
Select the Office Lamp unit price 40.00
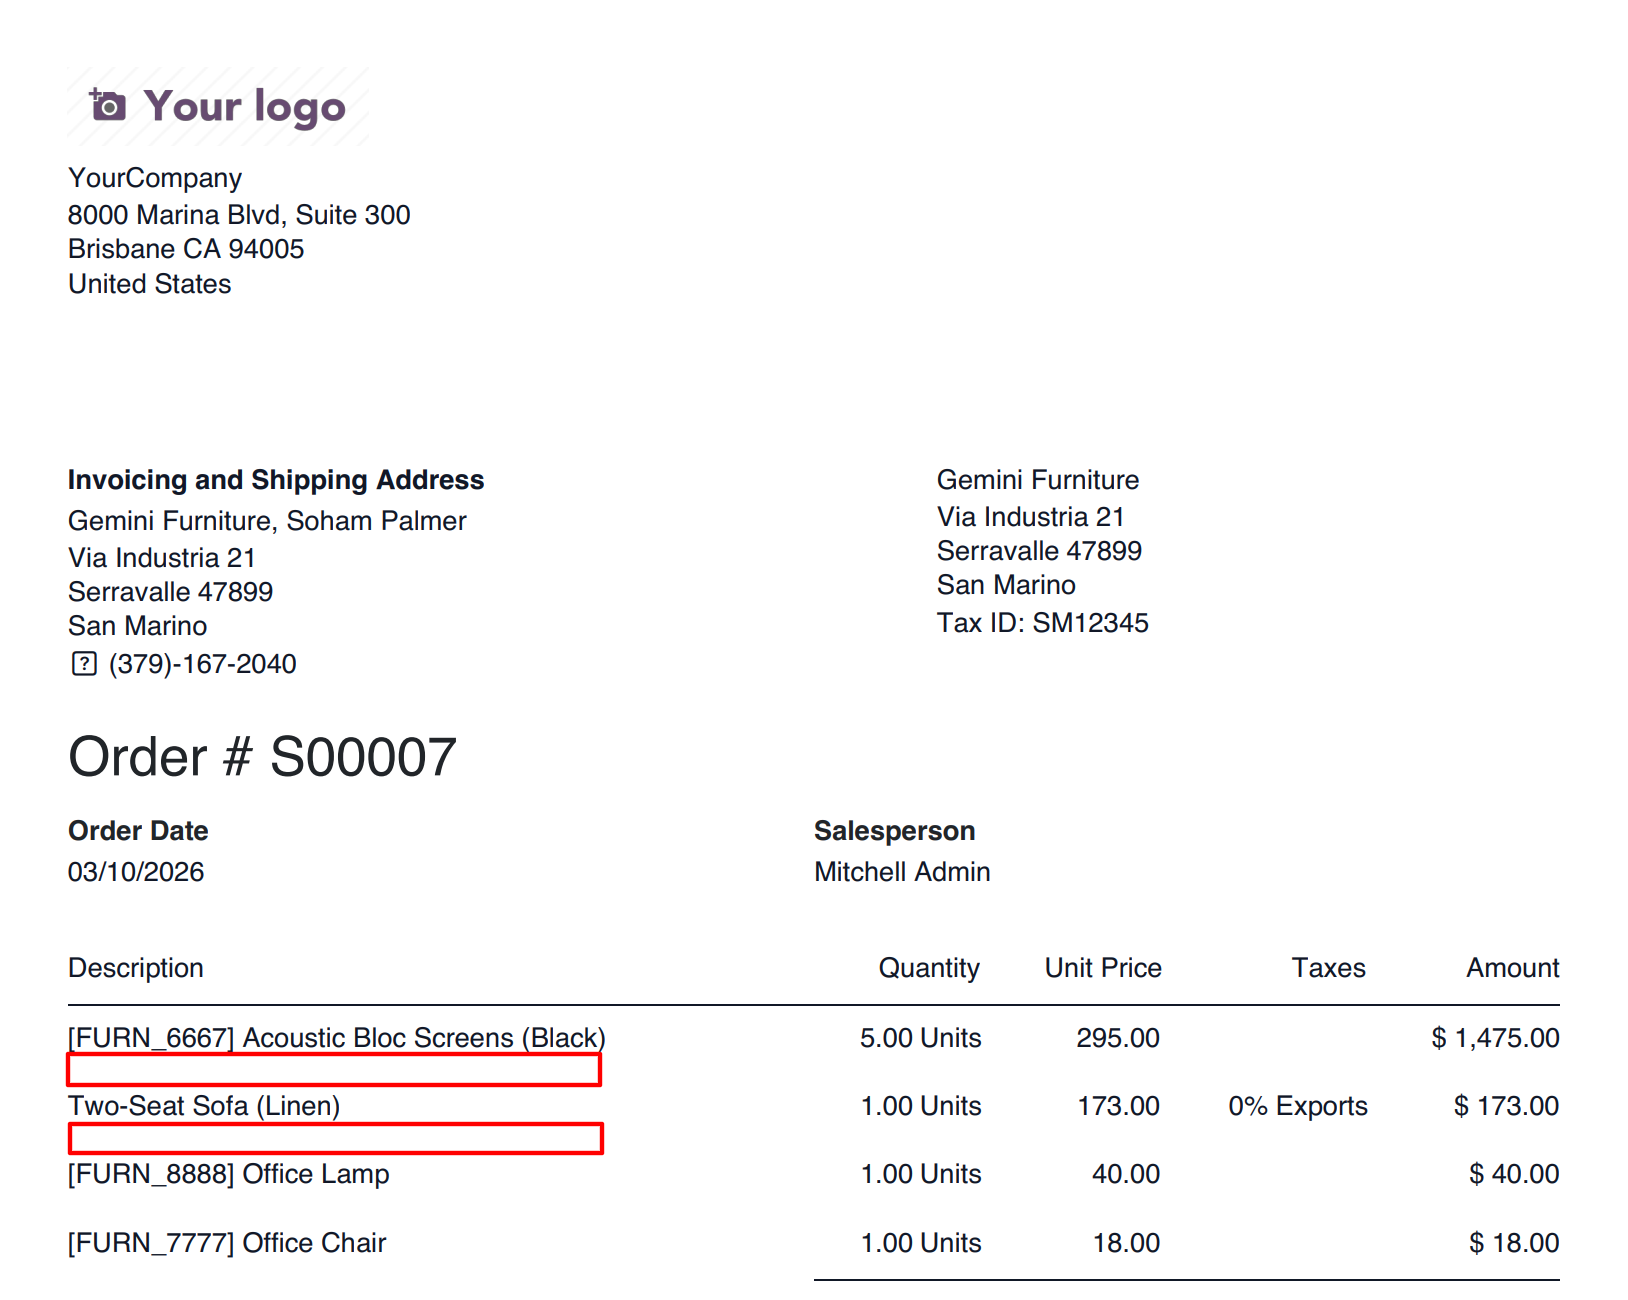point(1126,1174)
